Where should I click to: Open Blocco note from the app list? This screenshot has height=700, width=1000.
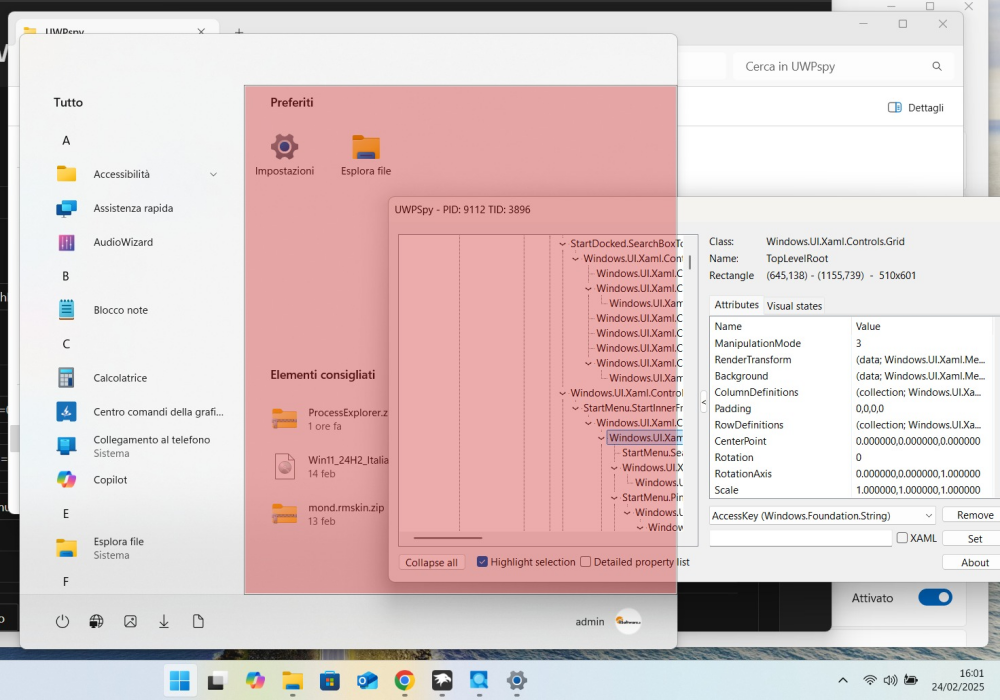(136, 310)
